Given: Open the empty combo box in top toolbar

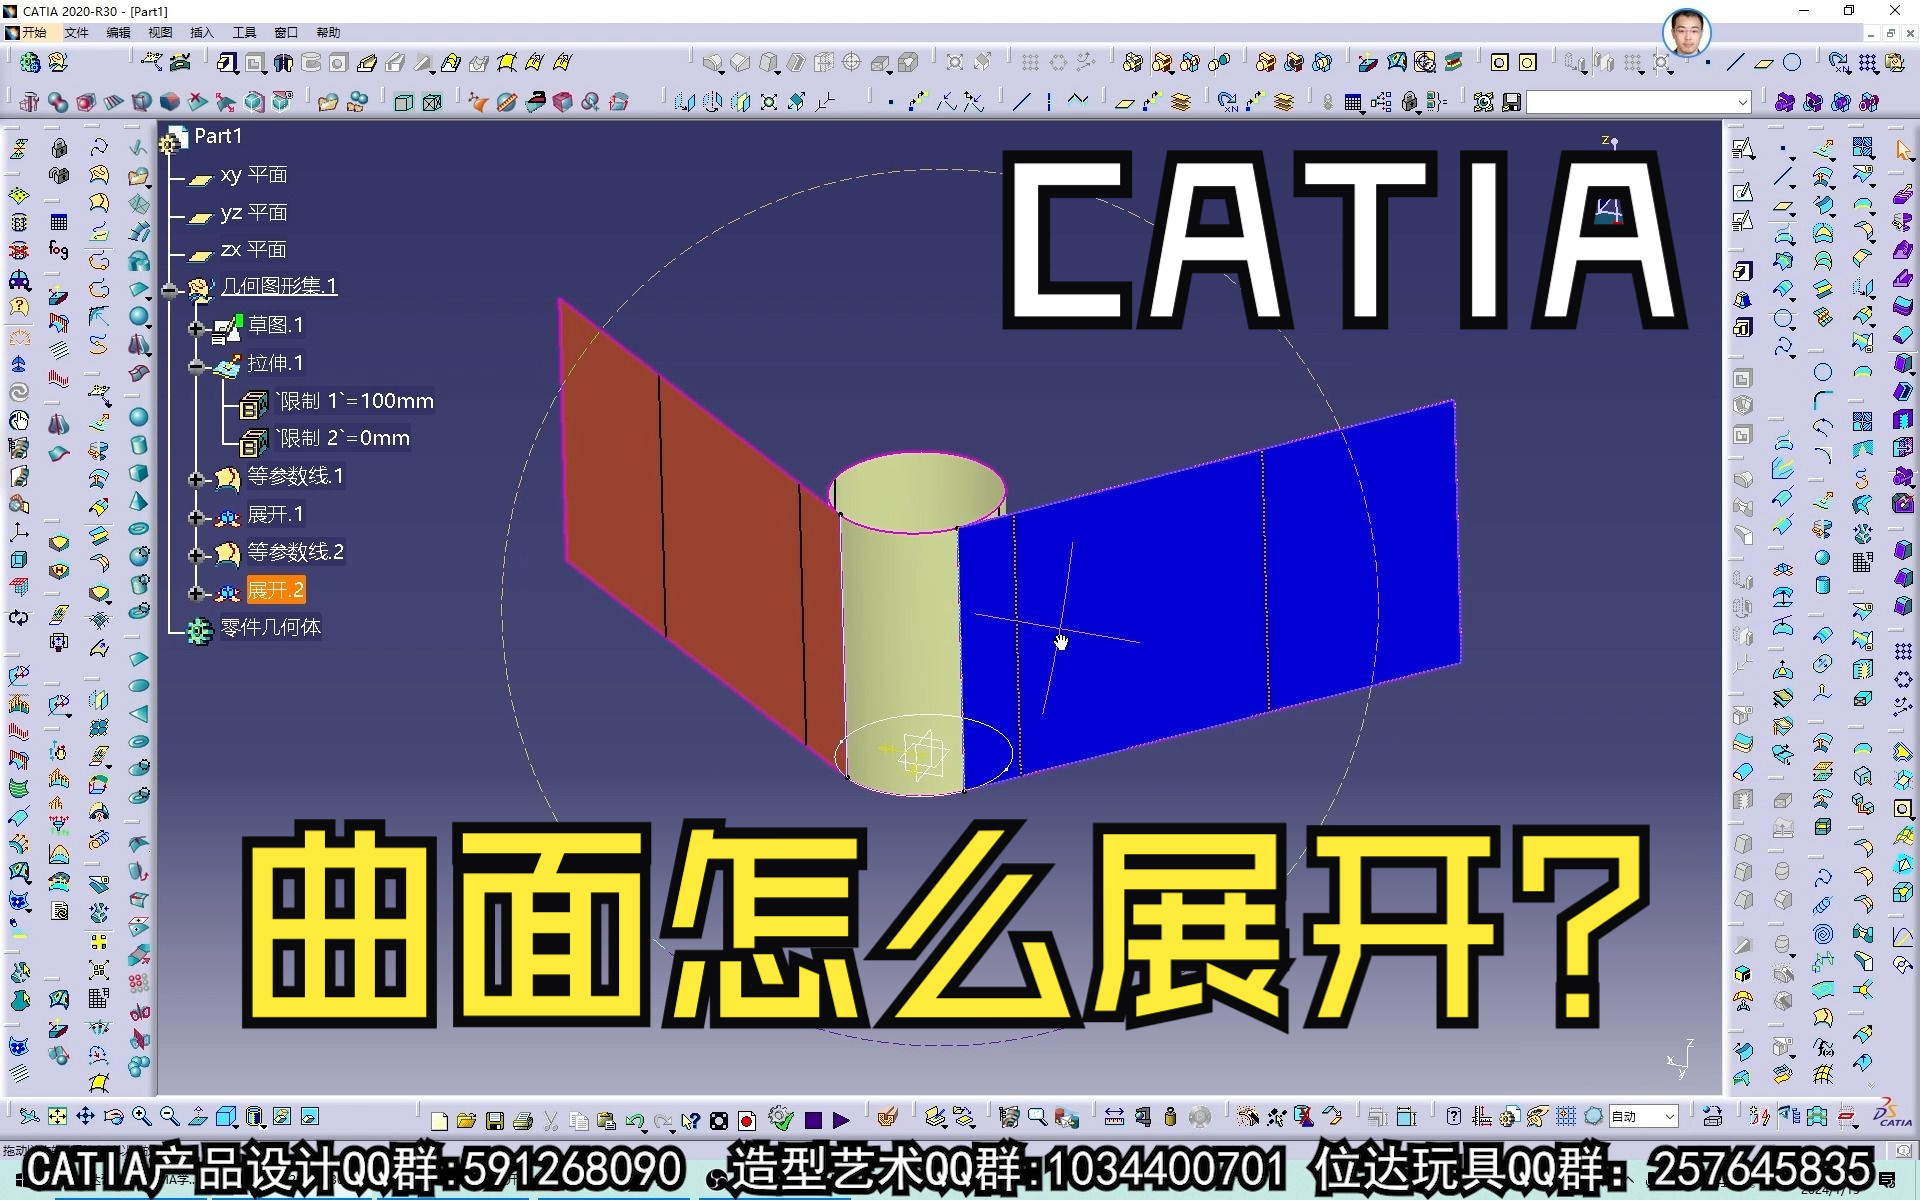Looking at the screenshot, I should click(1638, 102).
